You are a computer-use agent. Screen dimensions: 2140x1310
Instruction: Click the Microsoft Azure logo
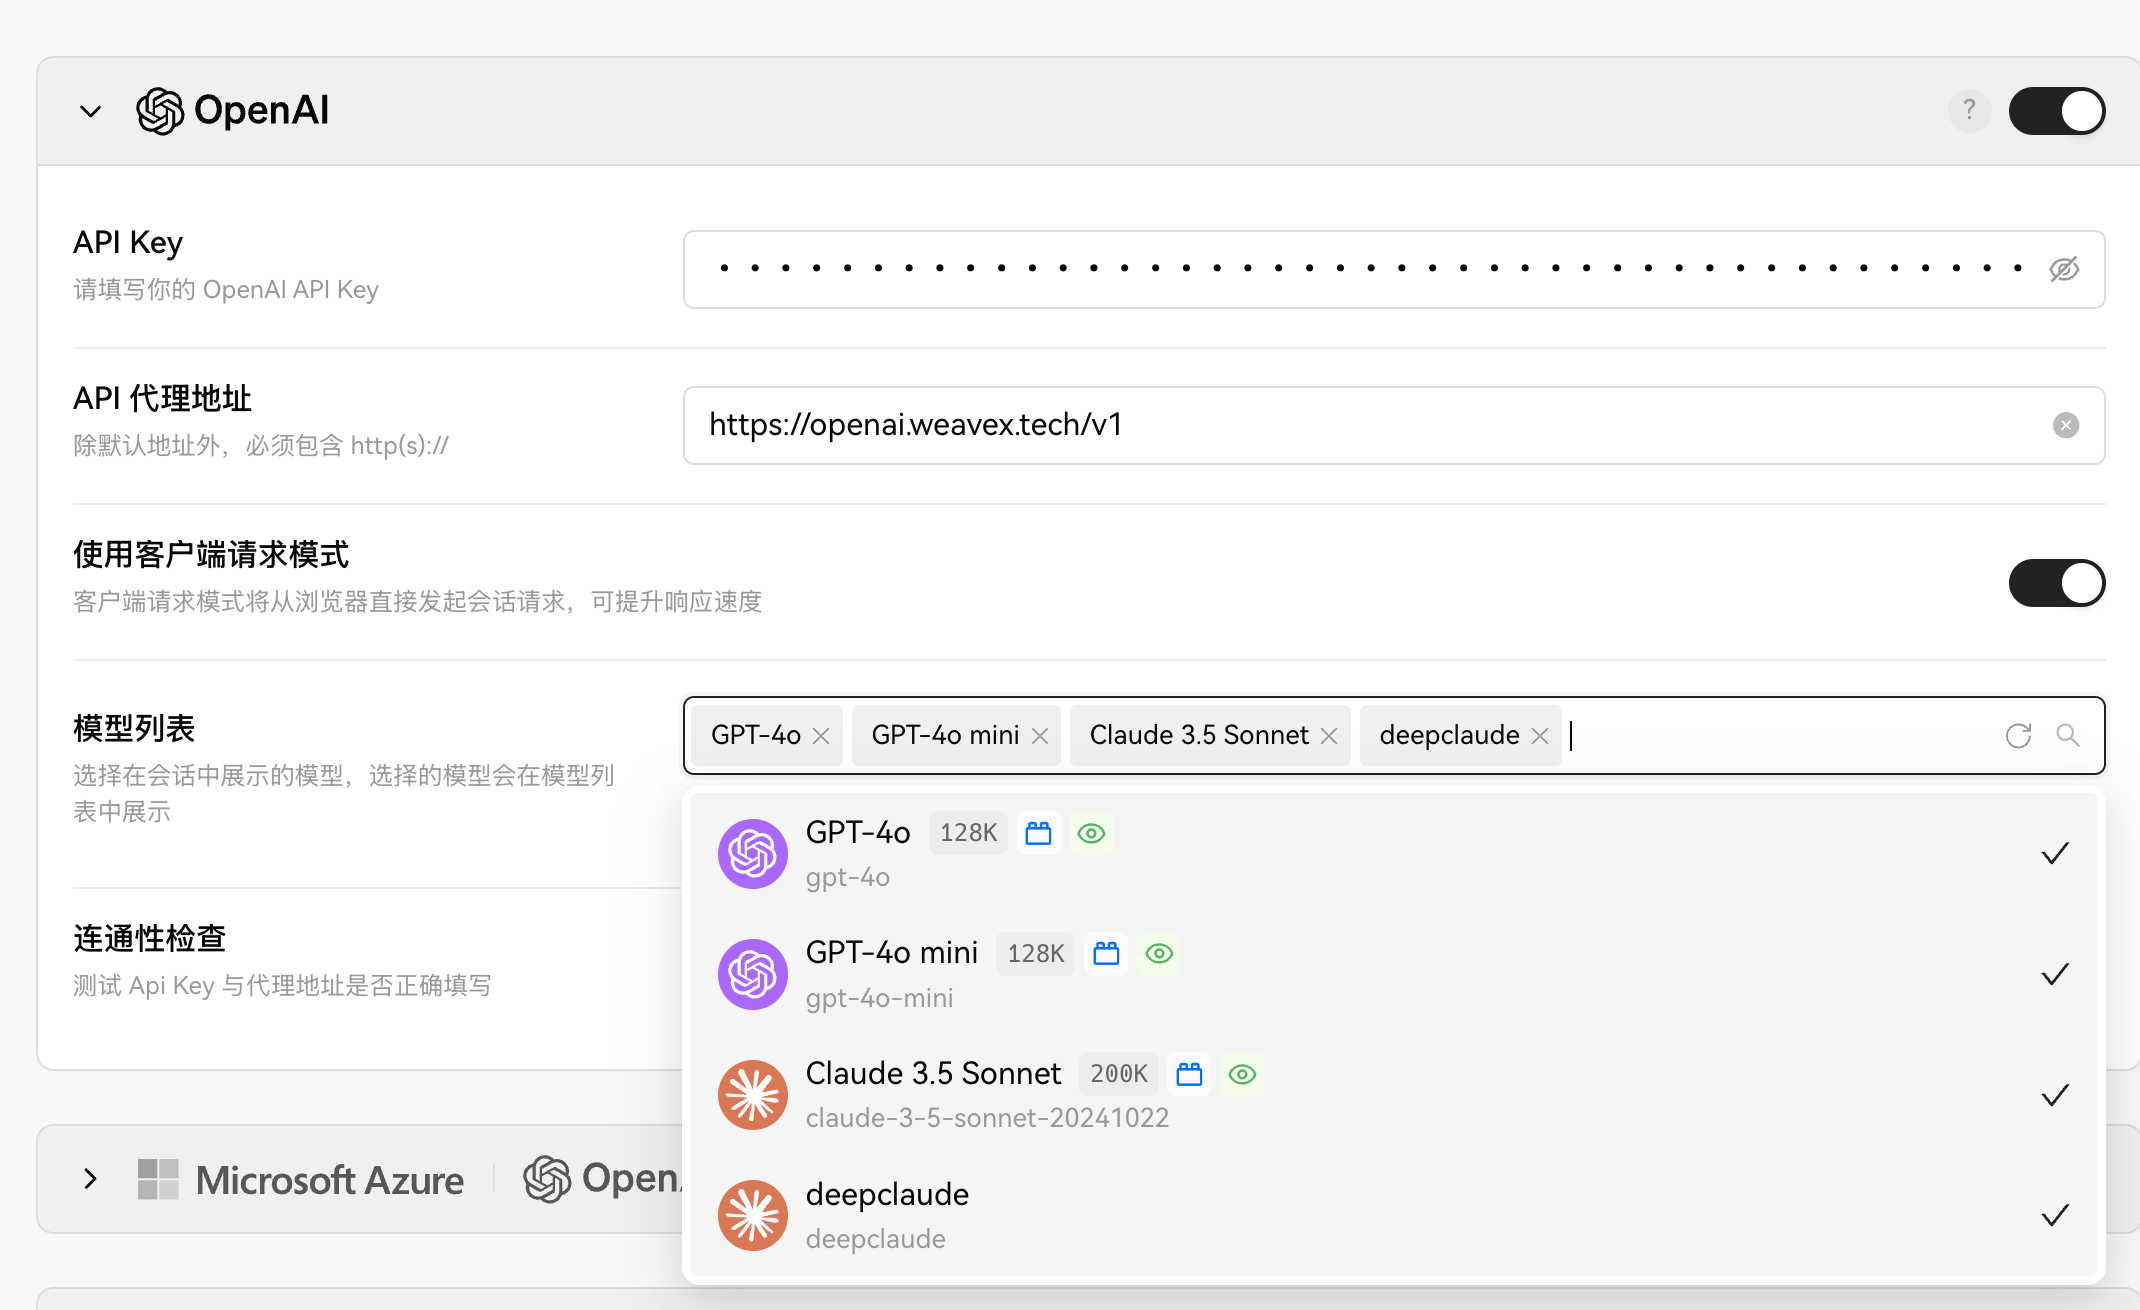[300, 1180]
